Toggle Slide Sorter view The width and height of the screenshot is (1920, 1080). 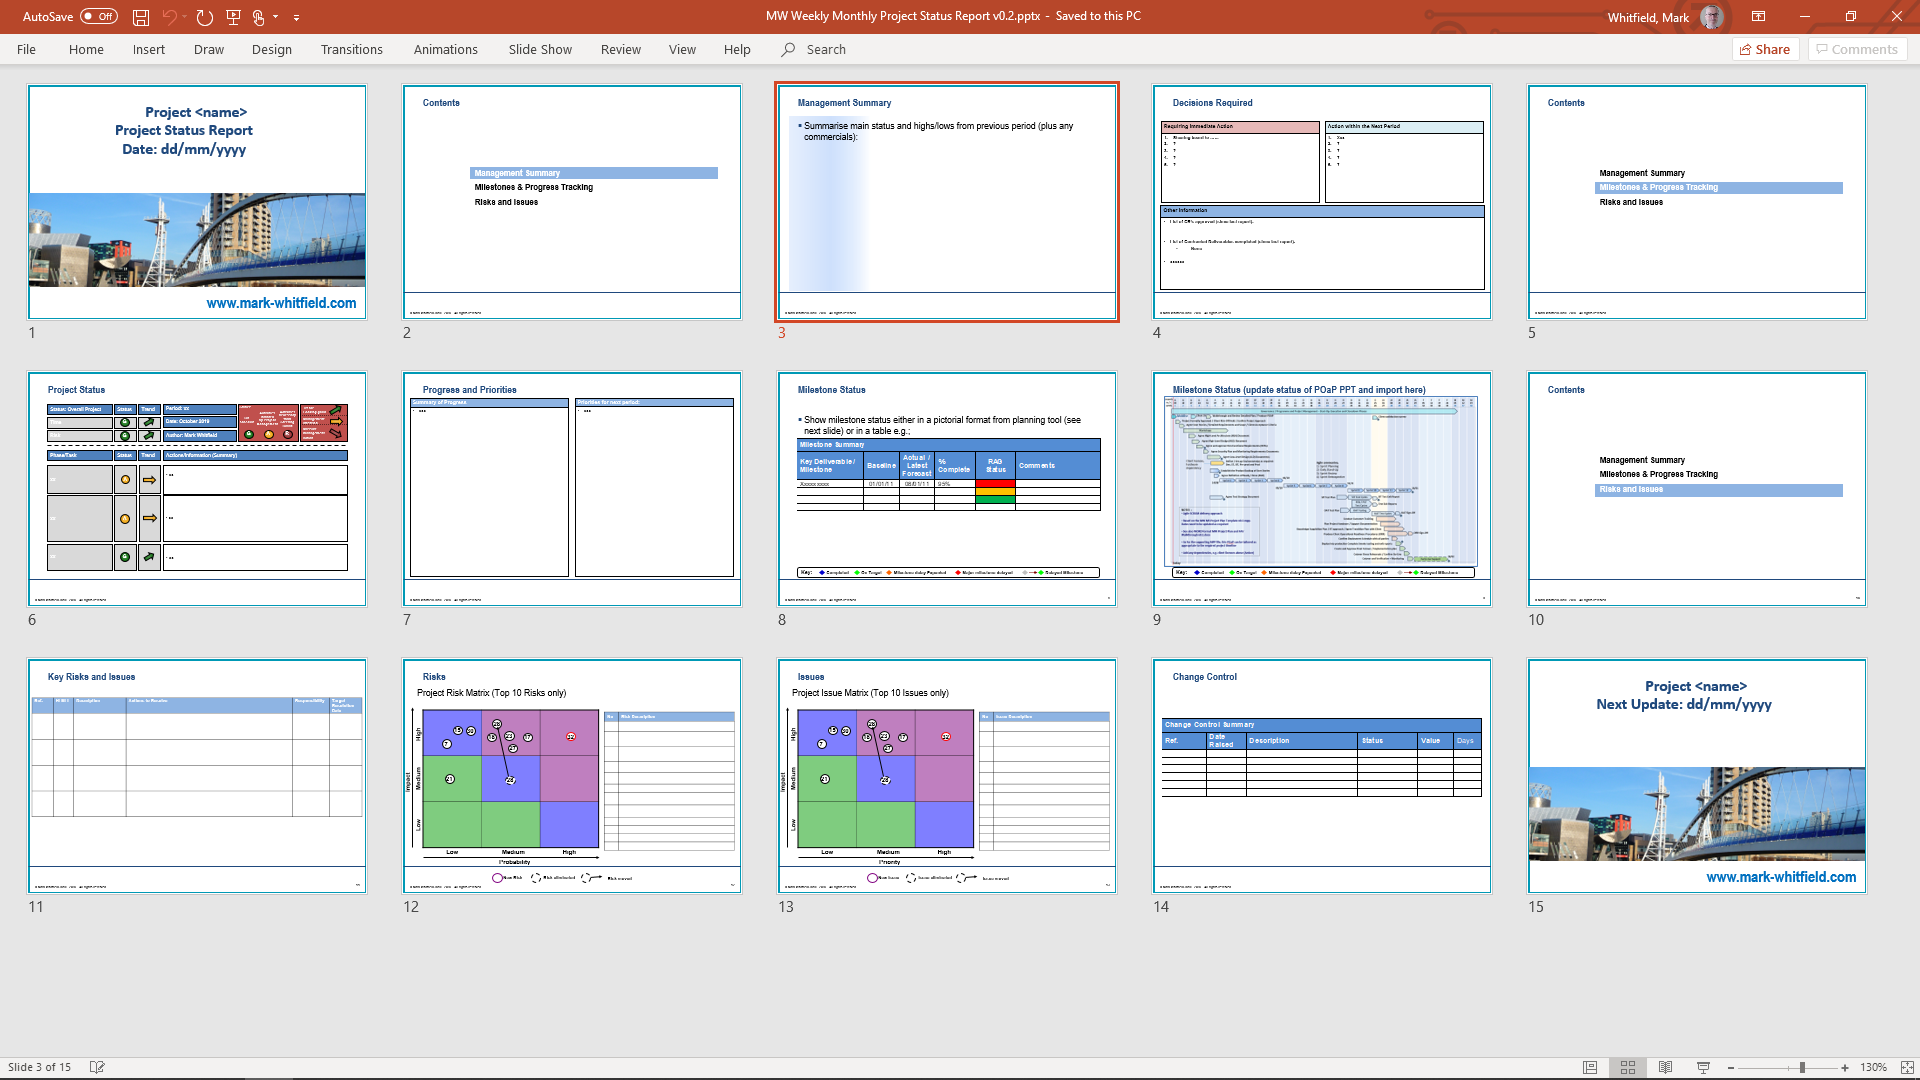pyautogui.click(x=1628, y=1067)
